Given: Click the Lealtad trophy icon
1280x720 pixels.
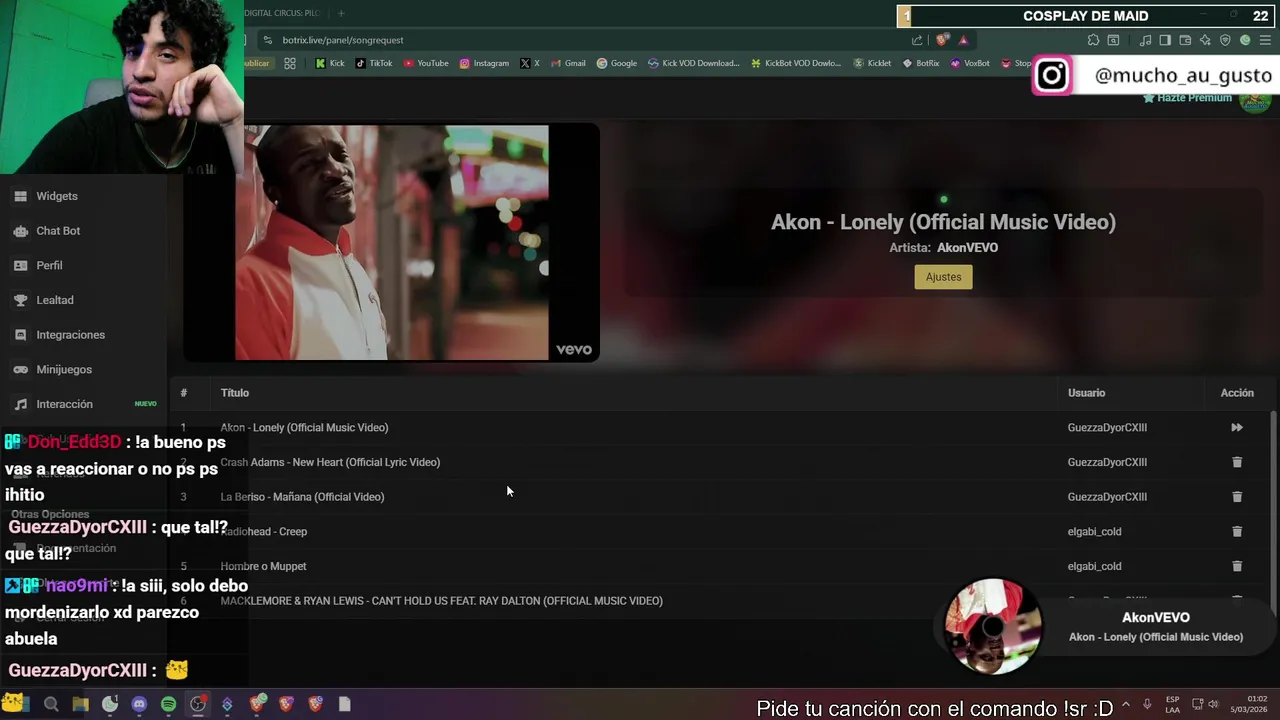Looking at the screenshot, I should click(20, 300).
